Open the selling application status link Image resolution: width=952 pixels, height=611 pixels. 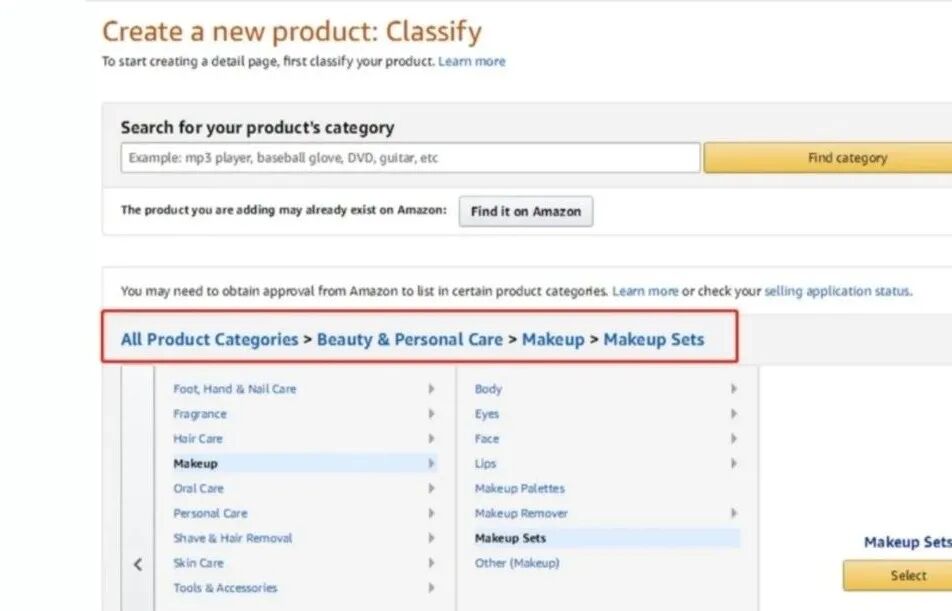point(837,291)
